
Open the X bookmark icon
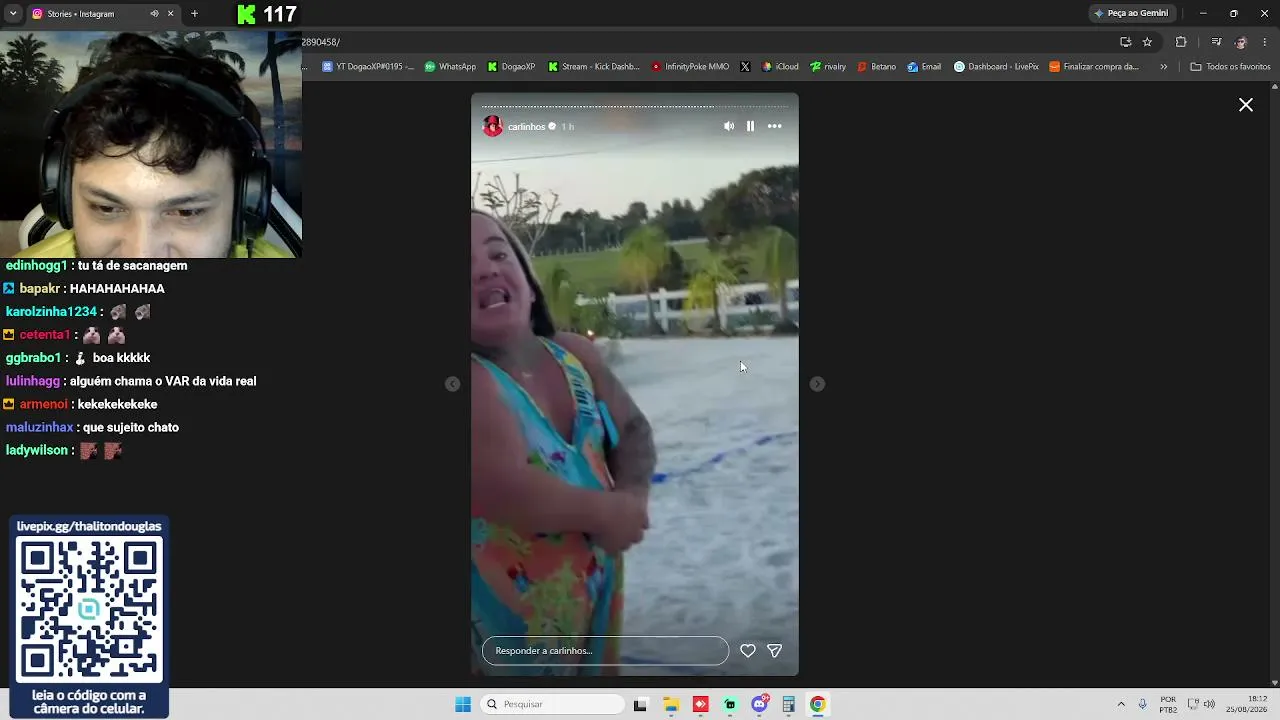pos(745,67)
